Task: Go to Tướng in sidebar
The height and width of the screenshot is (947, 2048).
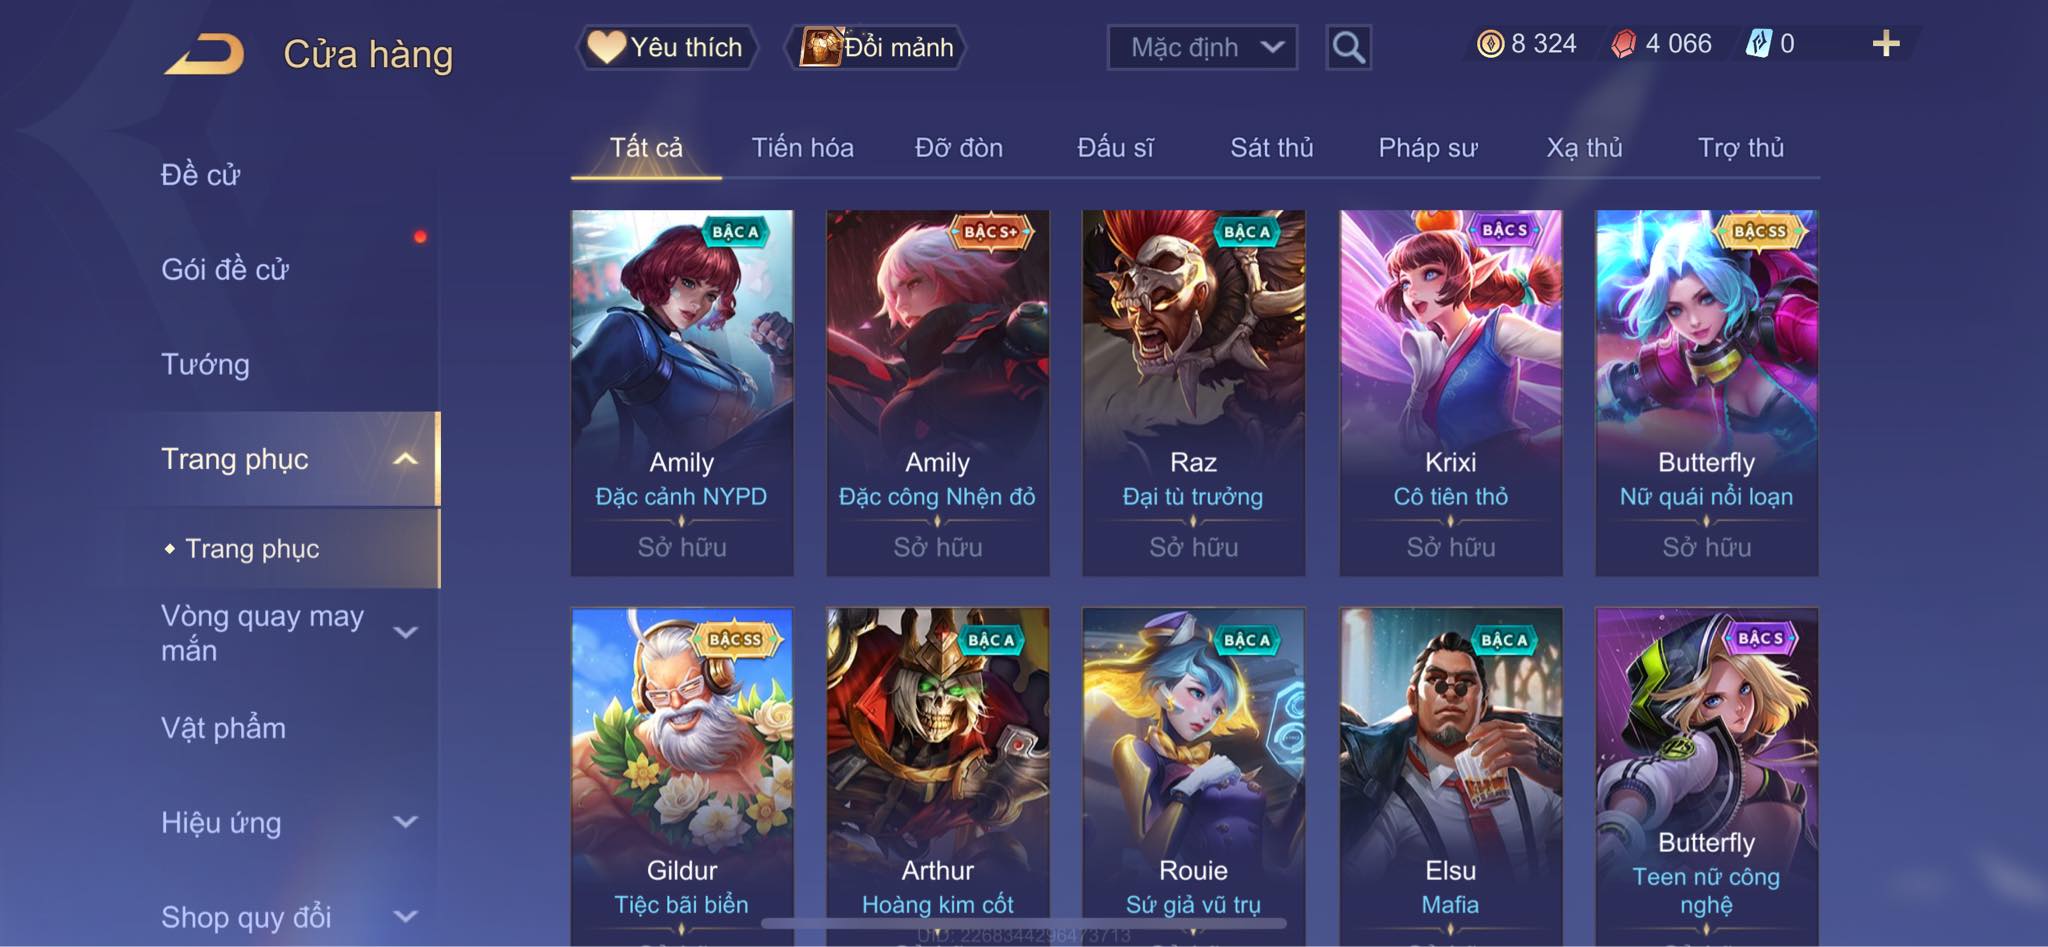Action: point(205,364)
